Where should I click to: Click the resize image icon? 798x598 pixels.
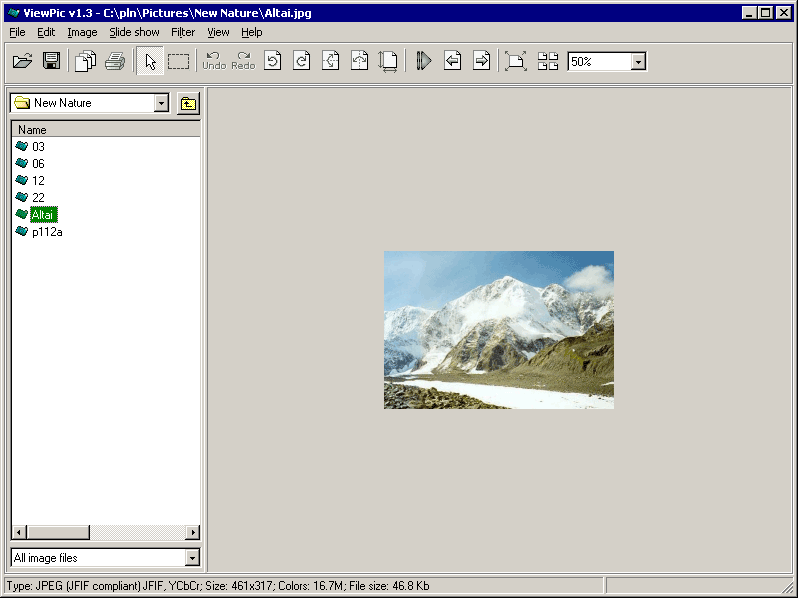tap(388, 61)
